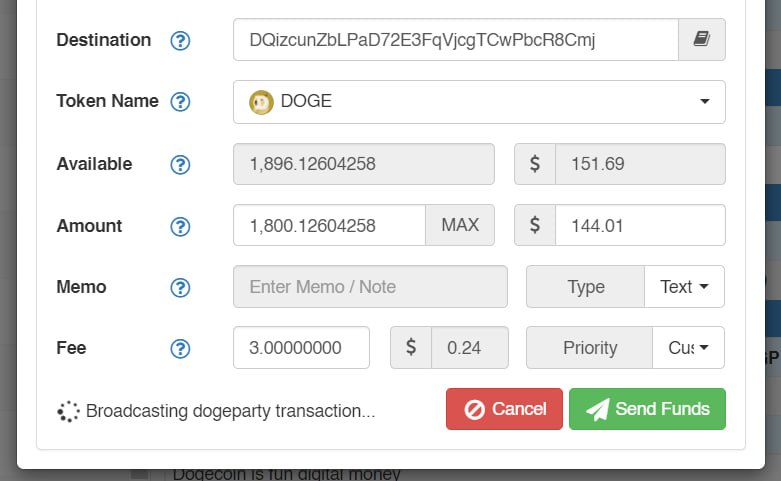Click the Priority label beside fee
Screen dimensions: 781x481
click(x=590, y=348)
